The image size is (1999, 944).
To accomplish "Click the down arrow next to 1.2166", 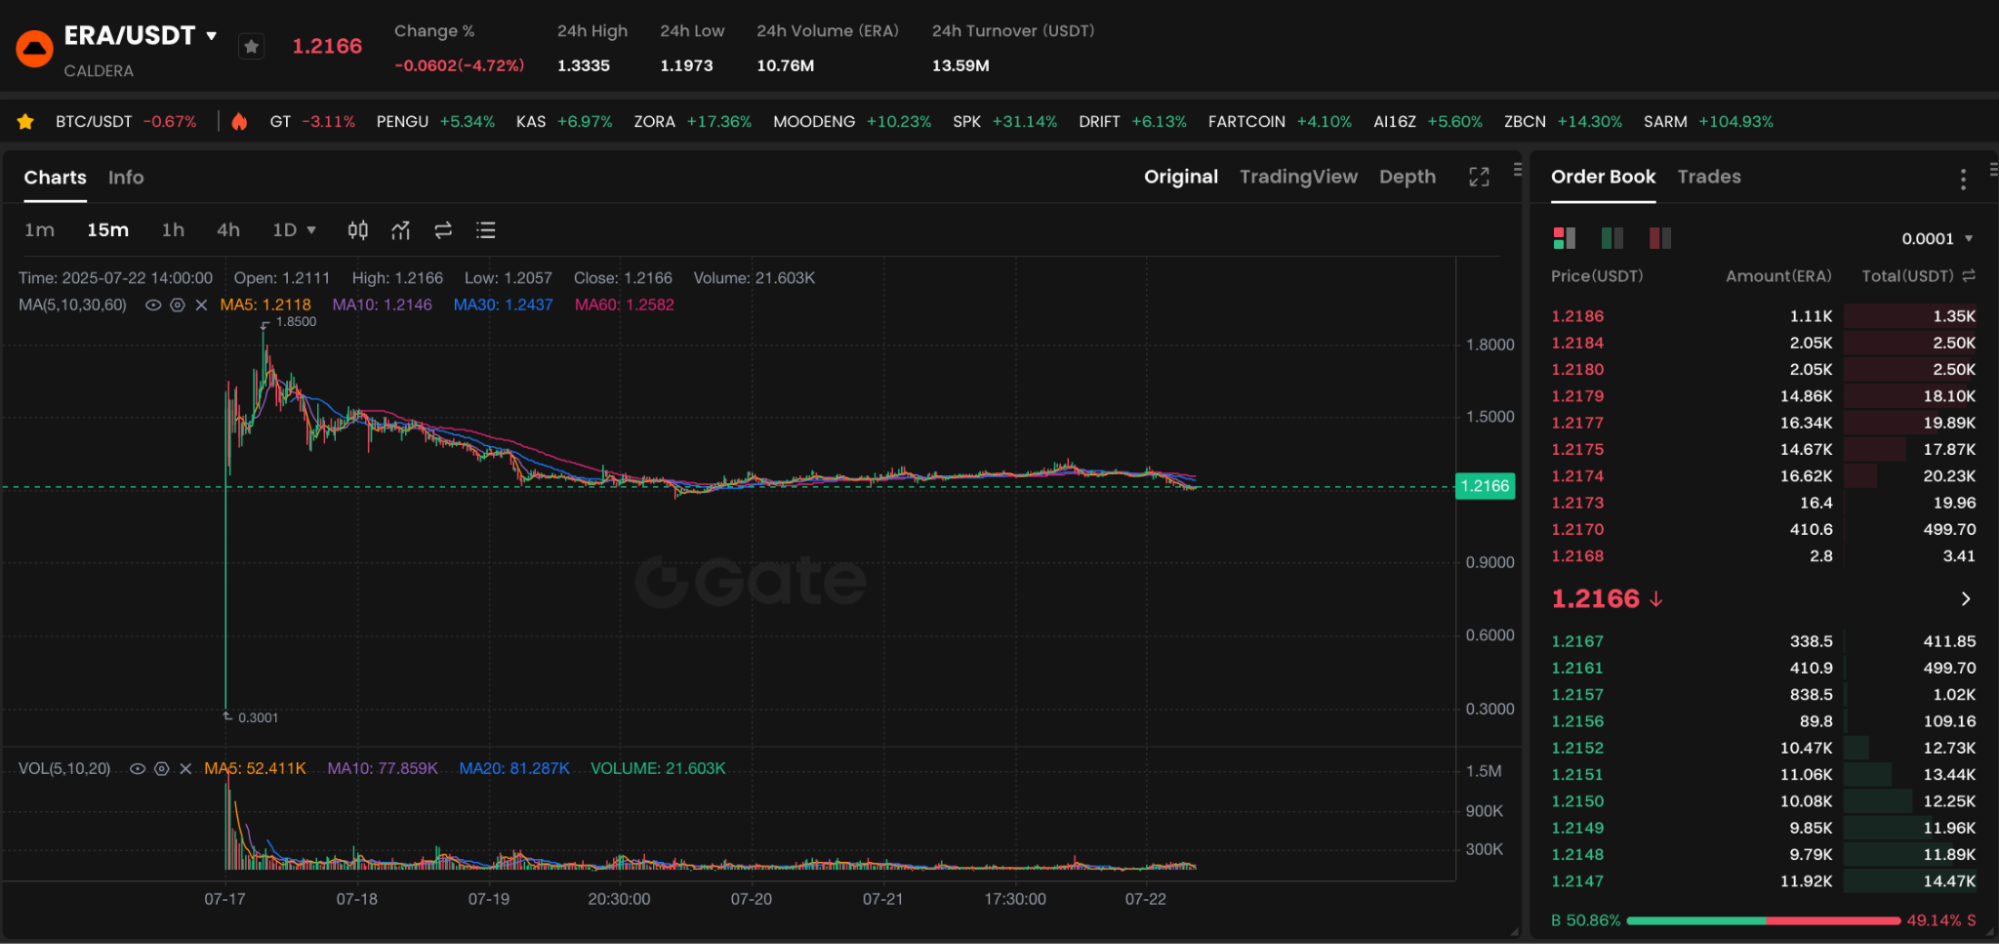I will coord(1656,599).
